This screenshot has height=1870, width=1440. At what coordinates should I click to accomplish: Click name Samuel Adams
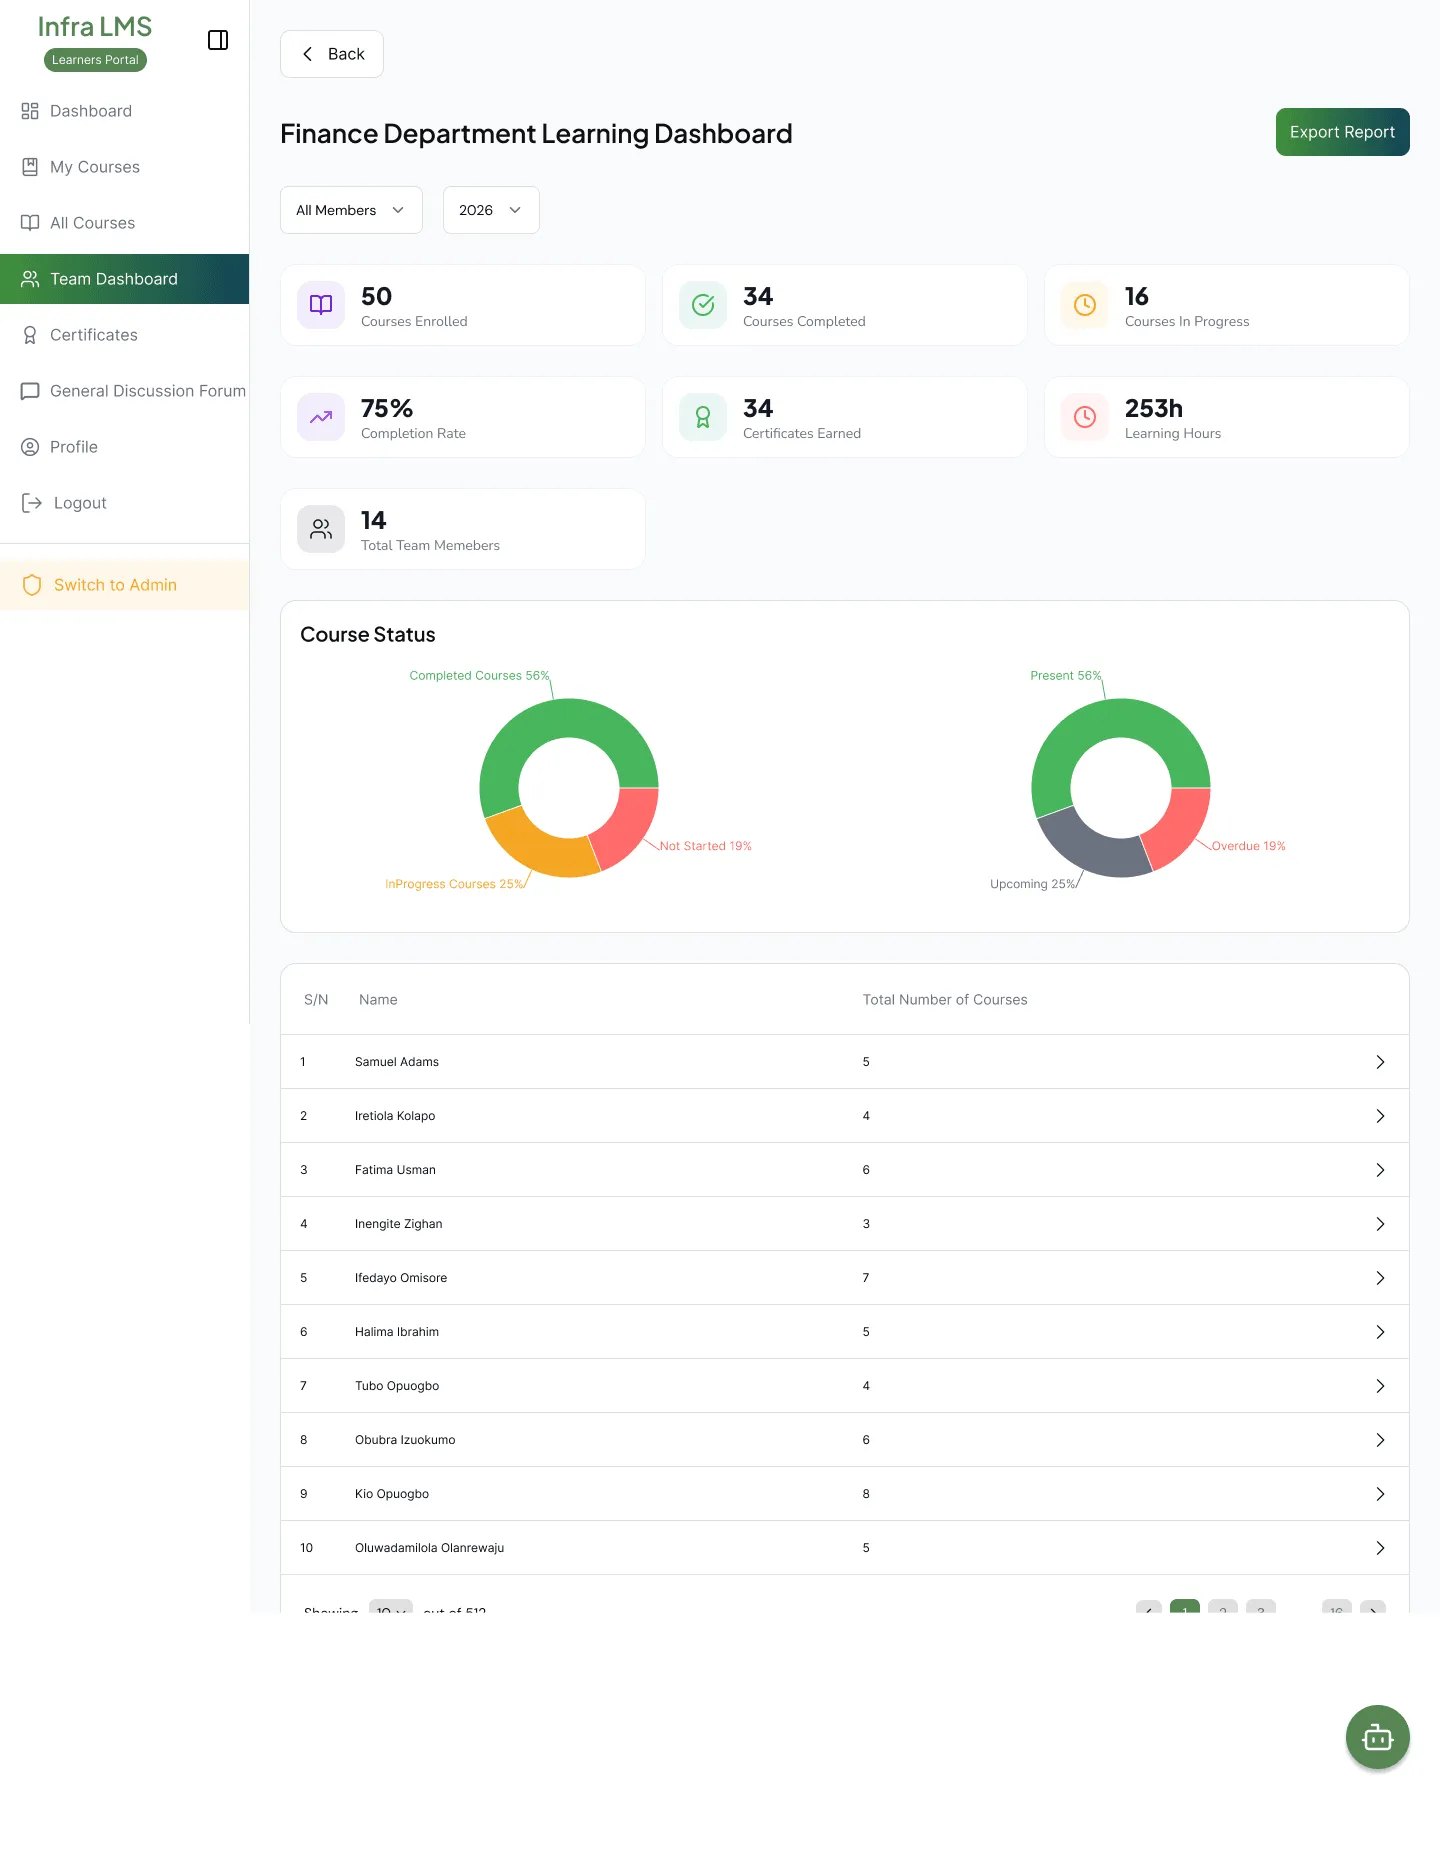coord(397,1062)
